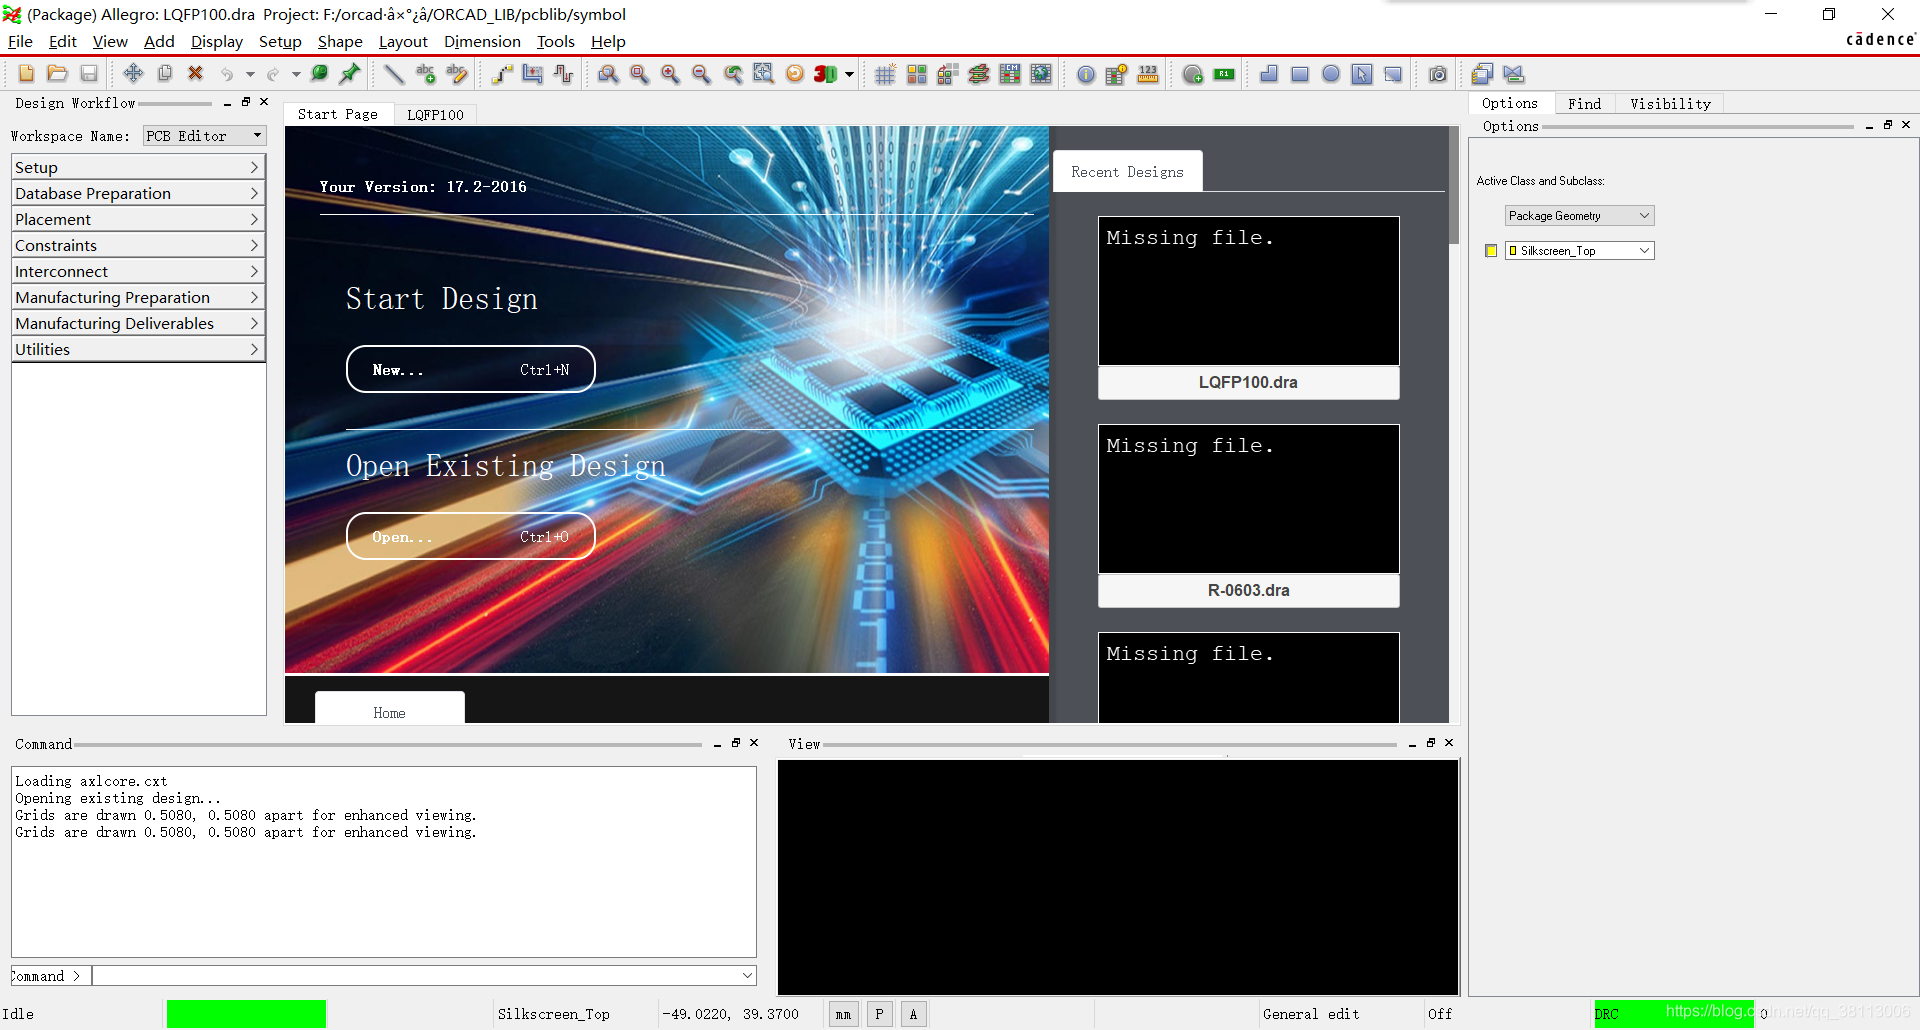Click the Open... existing design button

coord(470,537)
